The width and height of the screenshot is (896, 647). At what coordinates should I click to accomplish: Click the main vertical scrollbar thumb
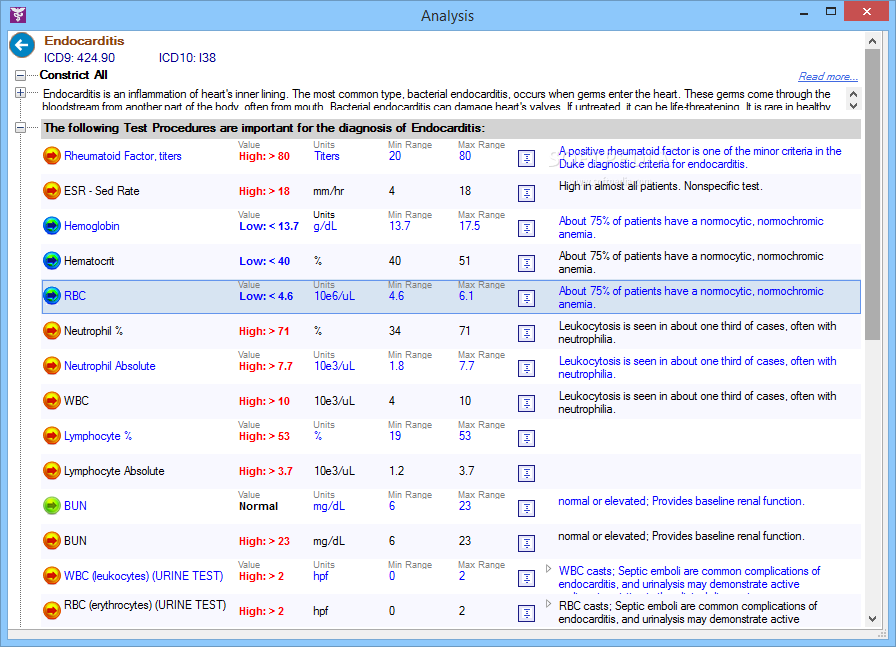click(872, 194)
